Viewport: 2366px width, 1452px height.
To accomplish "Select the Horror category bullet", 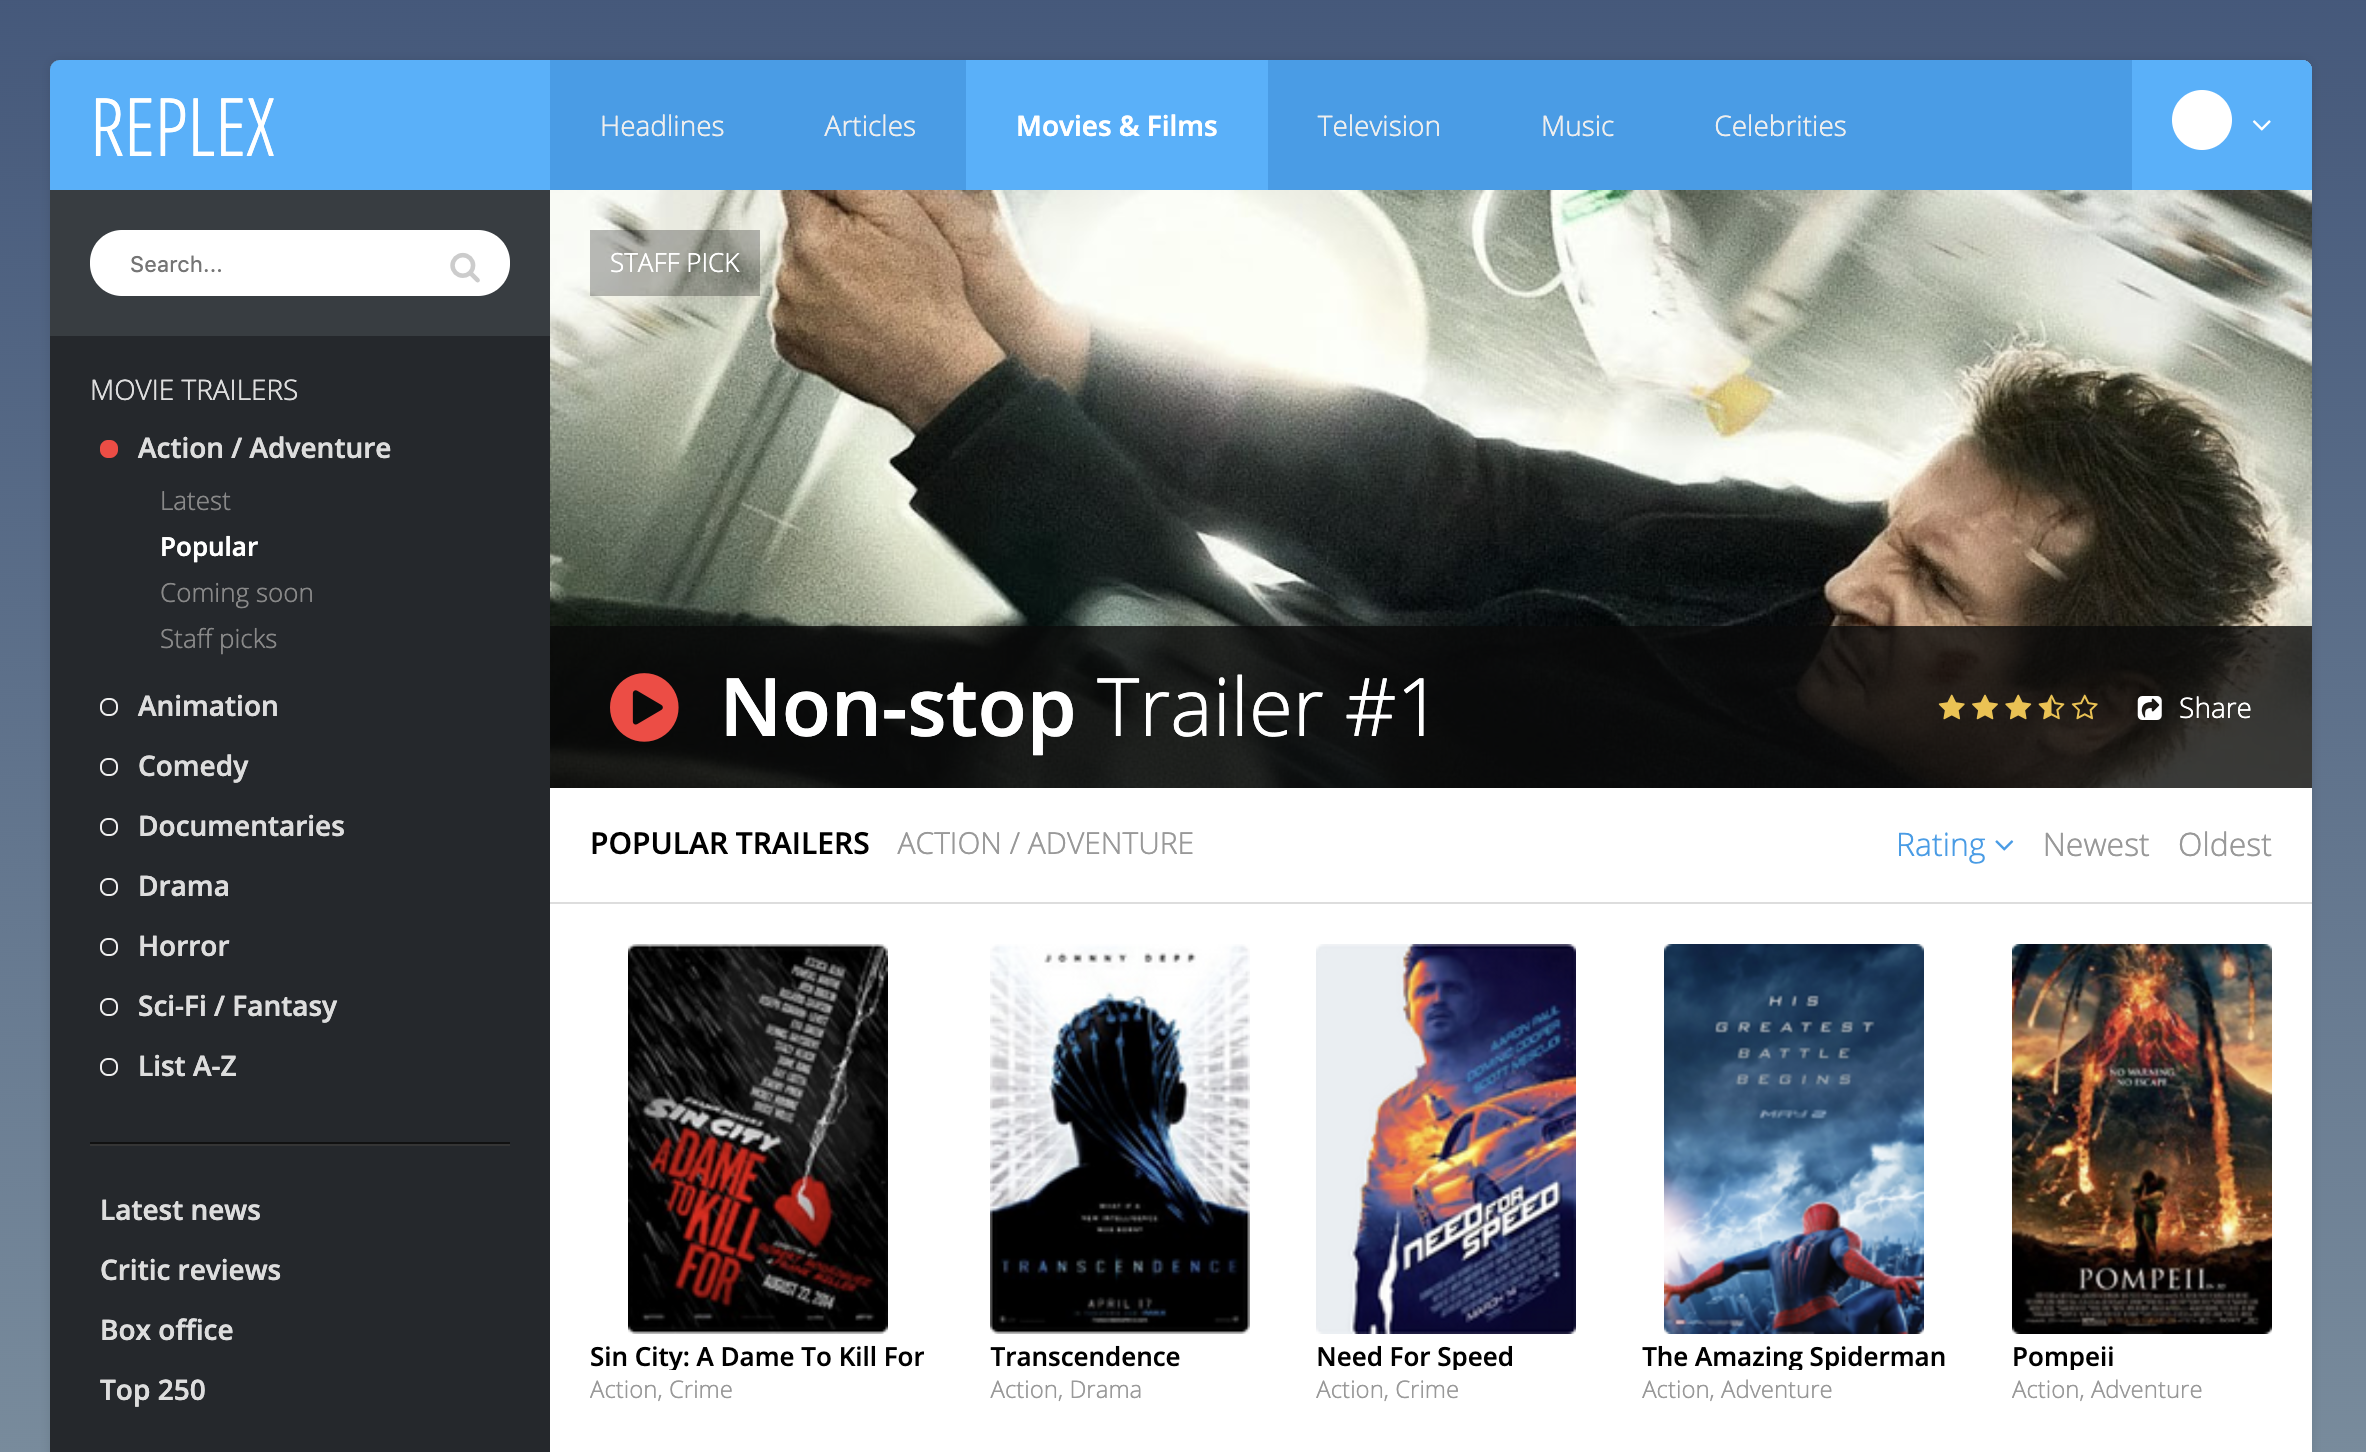I will tap(109, 947).
